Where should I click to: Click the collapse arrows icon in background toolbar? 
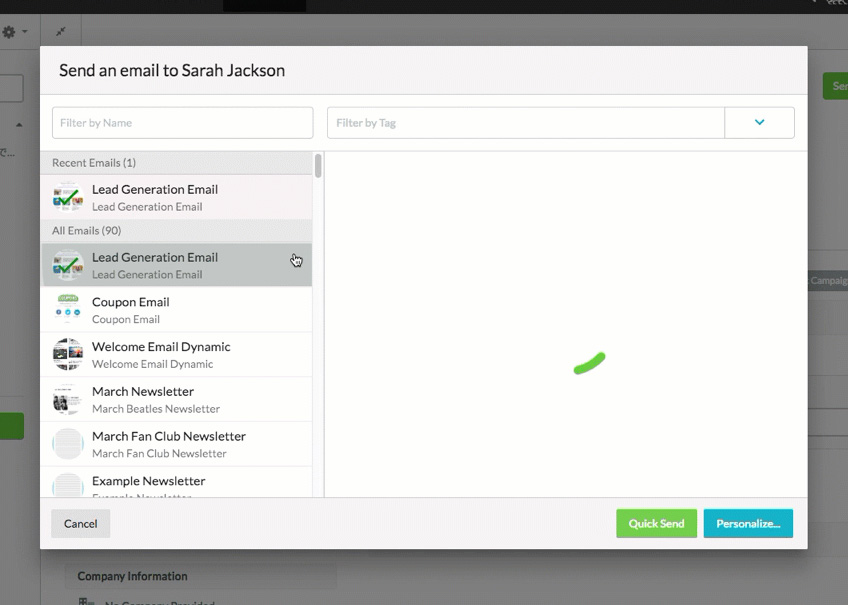61,32
